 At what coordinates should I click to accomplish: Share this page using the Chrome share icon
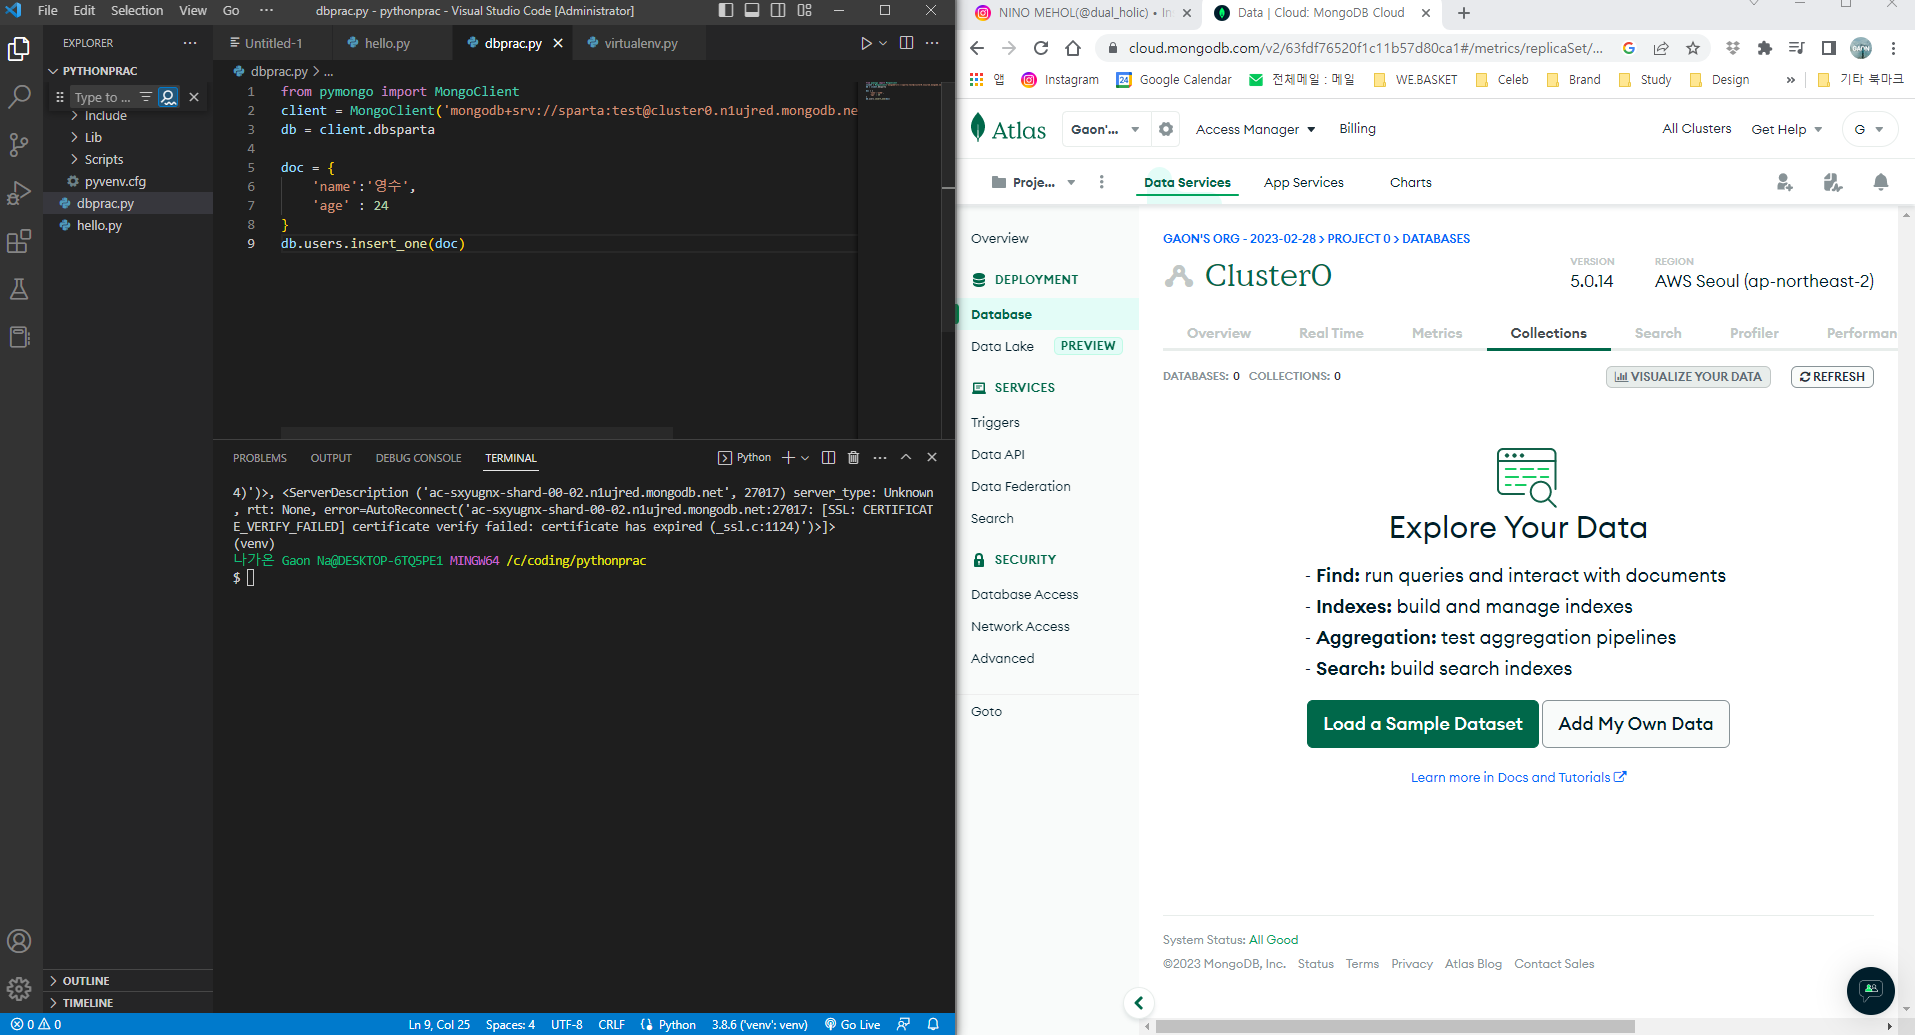coord(1661,48)
